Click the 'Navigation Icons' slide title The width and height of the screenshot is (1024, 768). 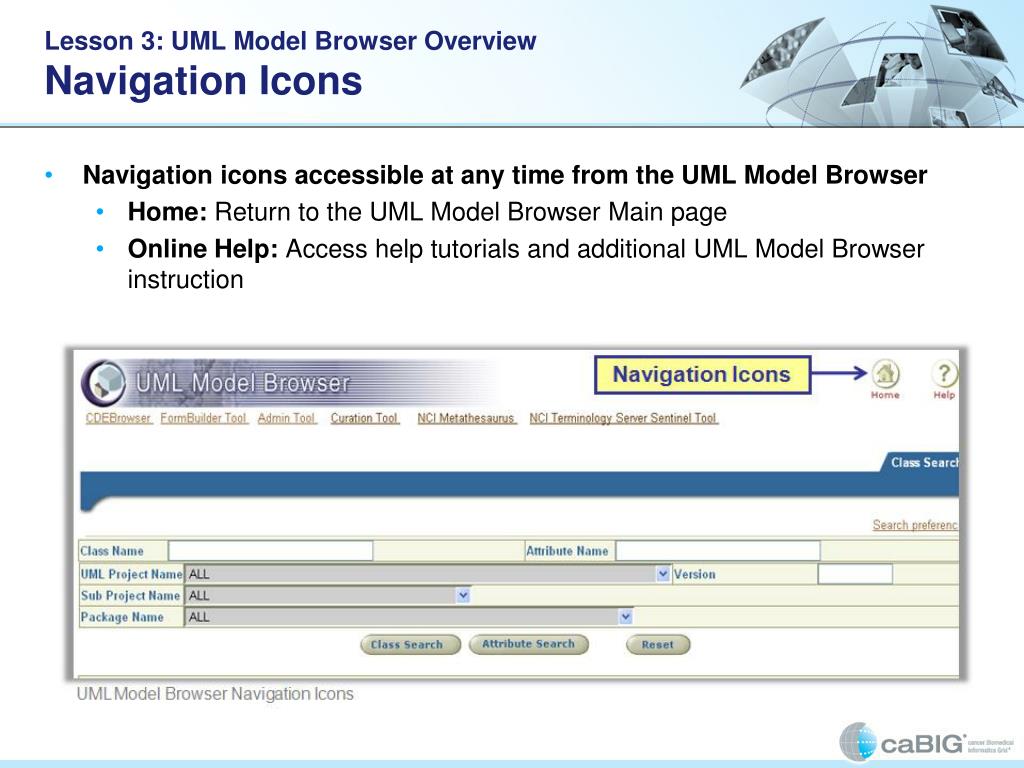click(x=203, y=81)
